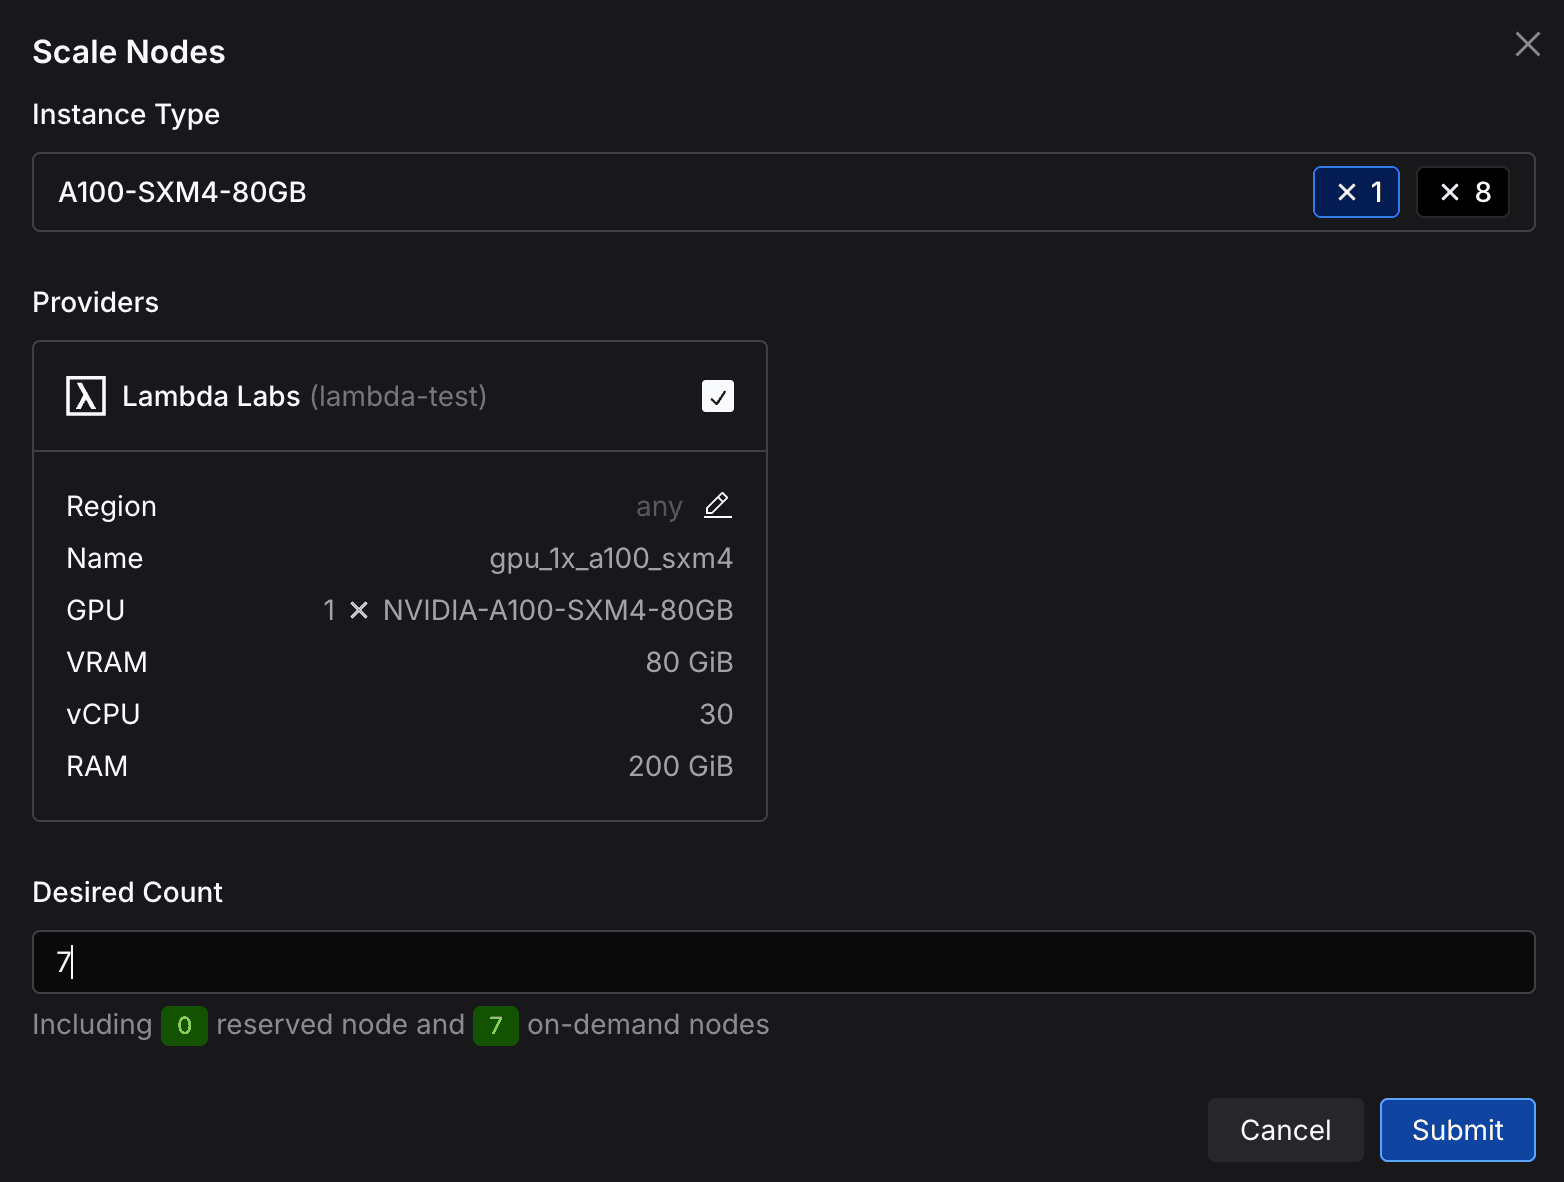Screen dimensions: 1564x1182
Task: Select the × 1 GPU count option
Action: [1356, 192]
